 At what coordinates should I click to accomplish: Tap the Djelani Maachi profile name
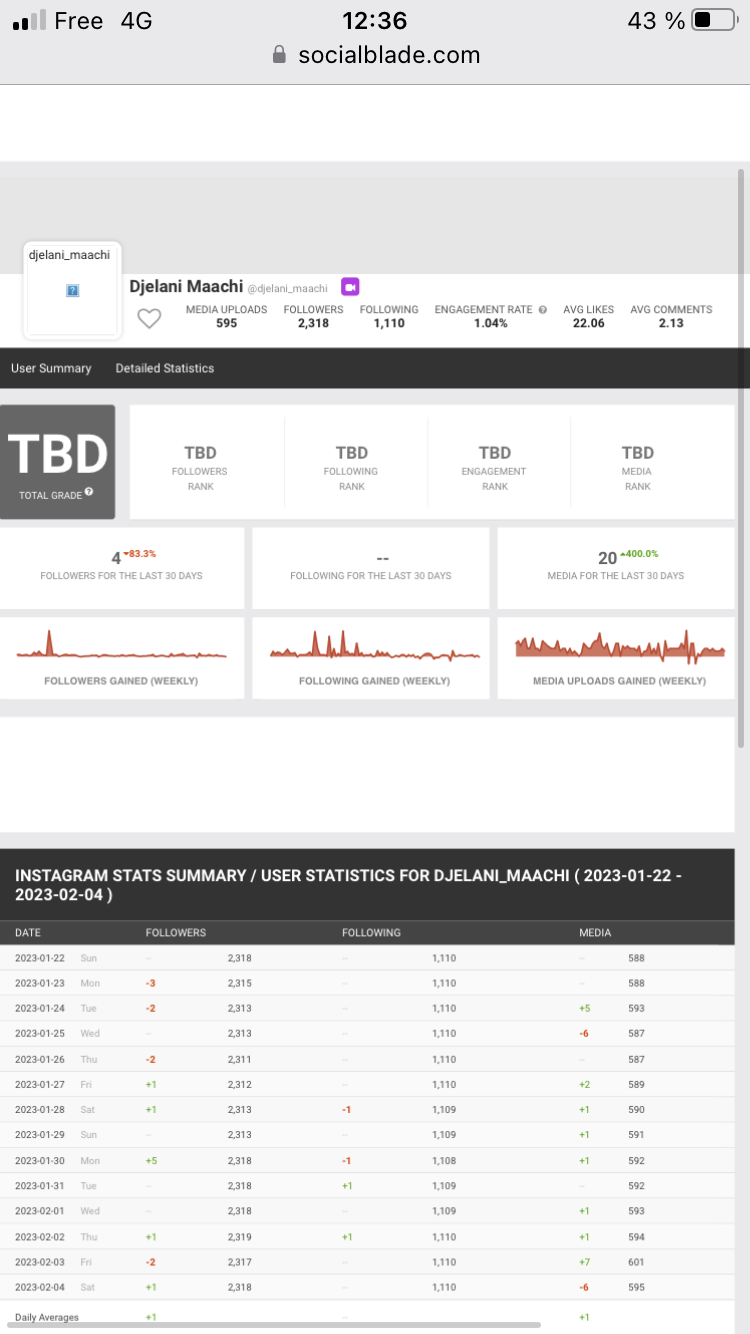[186, 286]
